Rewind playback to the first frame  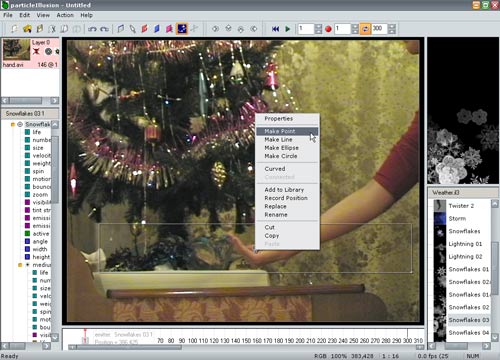(x=275, y=29)
